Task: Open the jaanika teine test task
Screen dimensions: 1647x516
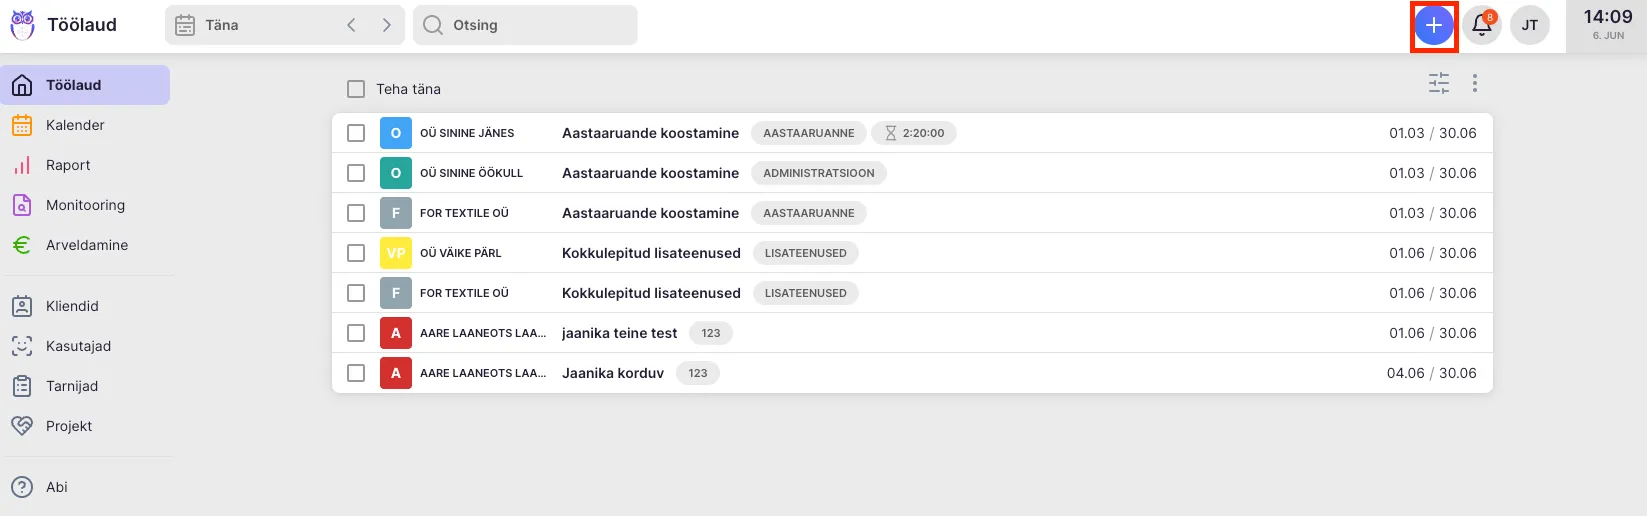Action: pos(619,333)
